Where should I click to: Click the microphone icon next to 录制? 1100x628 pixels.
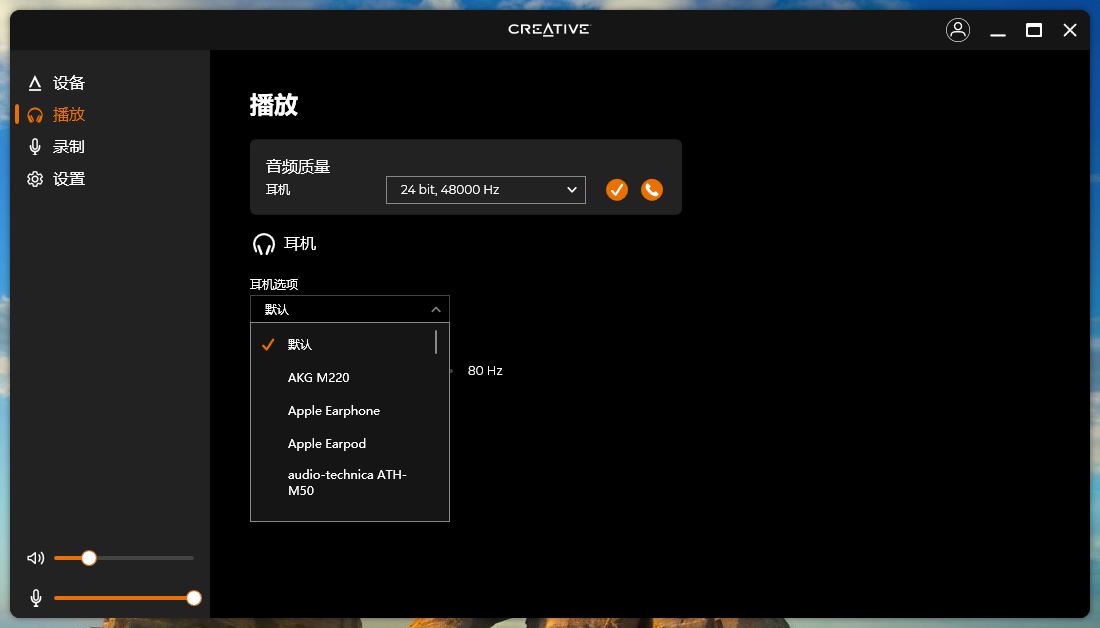coord(34,147)
